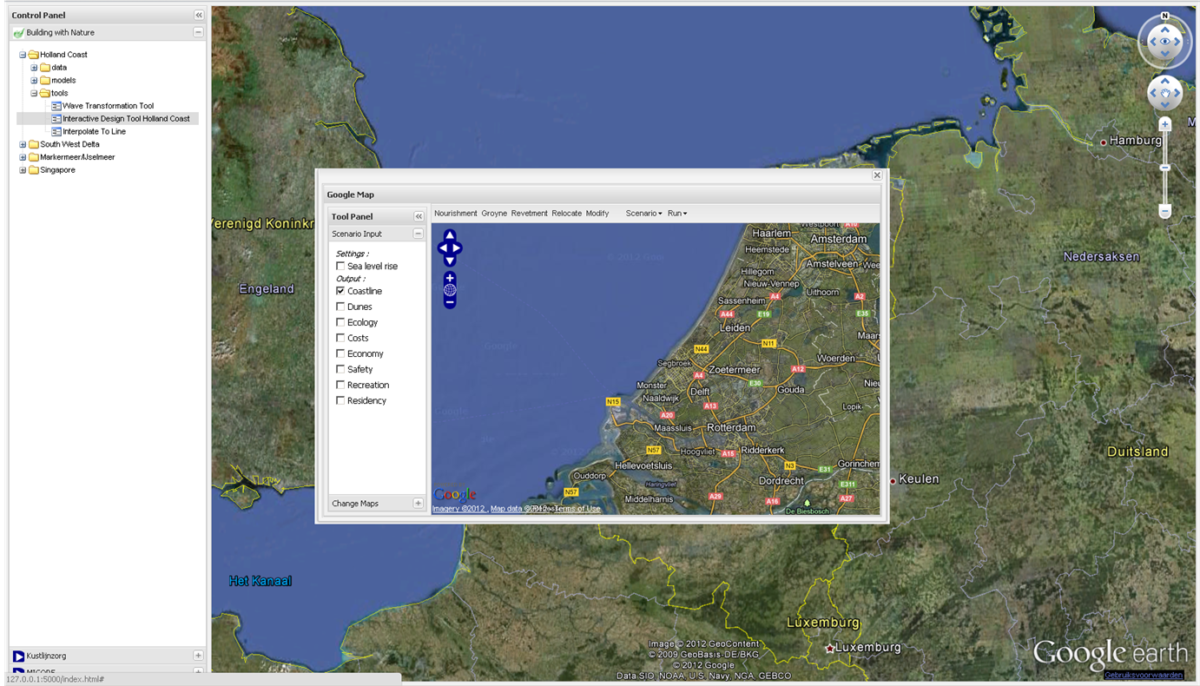
Task: Expand the Change Maps section
Action: [419, 504]
